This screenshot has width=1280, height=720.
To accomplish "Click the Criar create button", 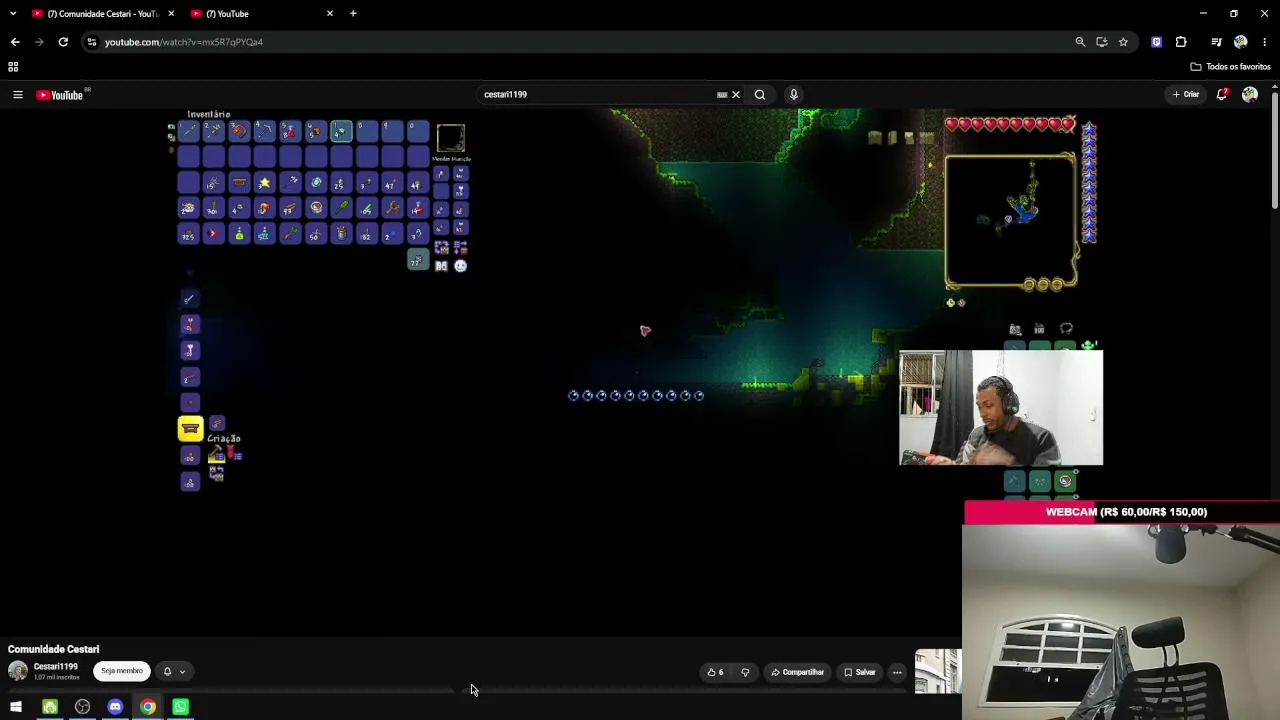I will point(1186,95).
